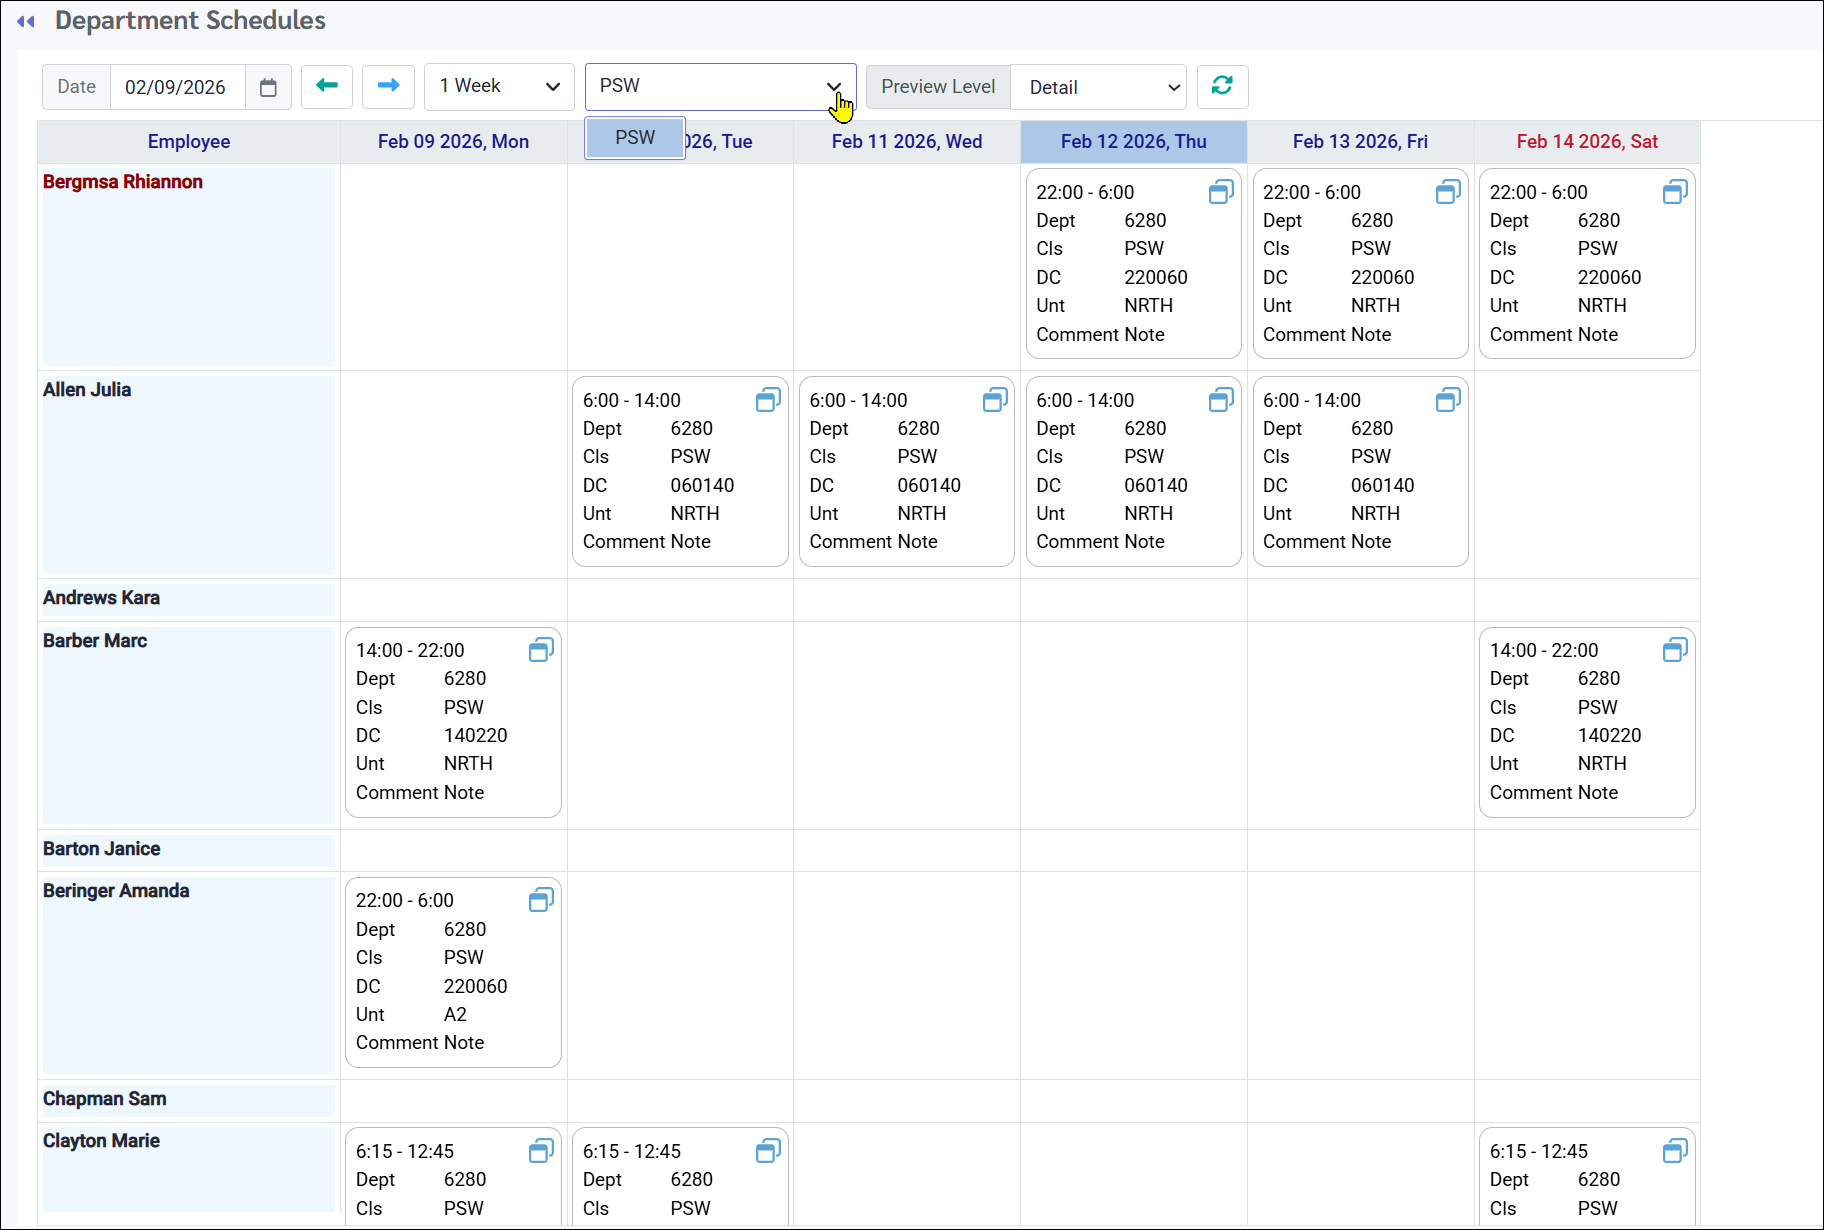Click employee name Andrews Kara

pos(101,598)
